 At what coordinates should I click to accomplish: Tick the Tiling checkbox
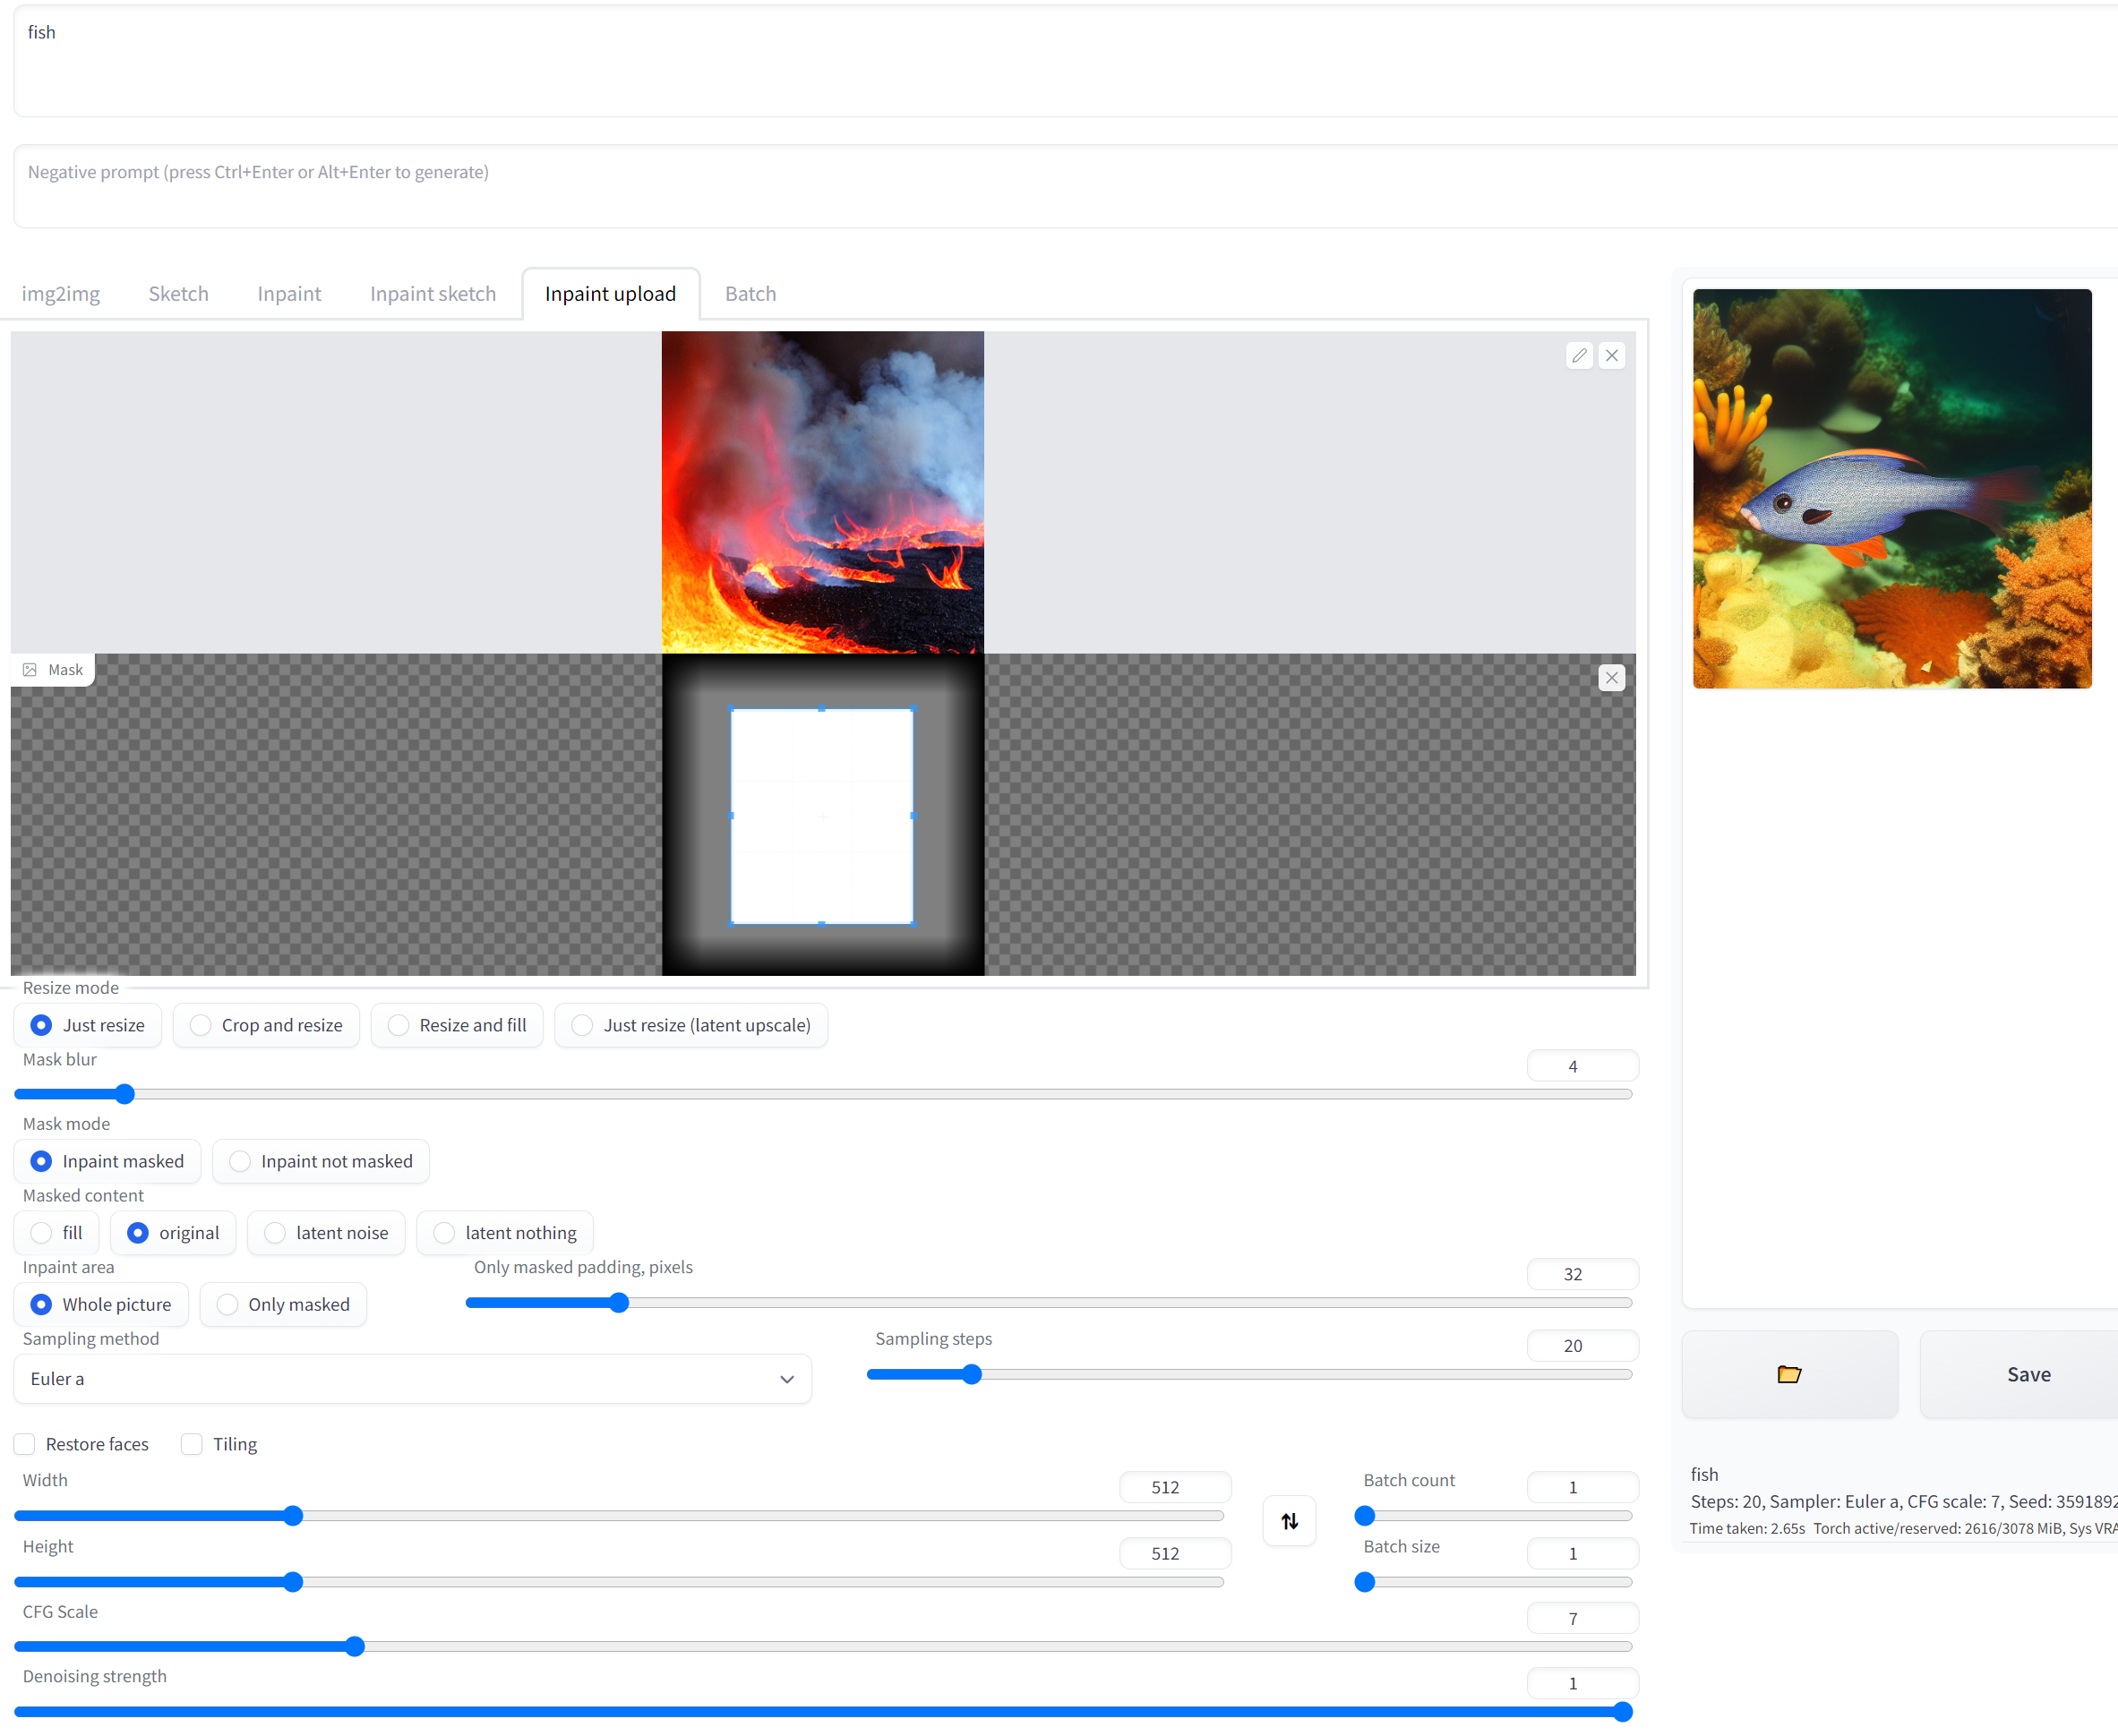(x=192, y=1444)
